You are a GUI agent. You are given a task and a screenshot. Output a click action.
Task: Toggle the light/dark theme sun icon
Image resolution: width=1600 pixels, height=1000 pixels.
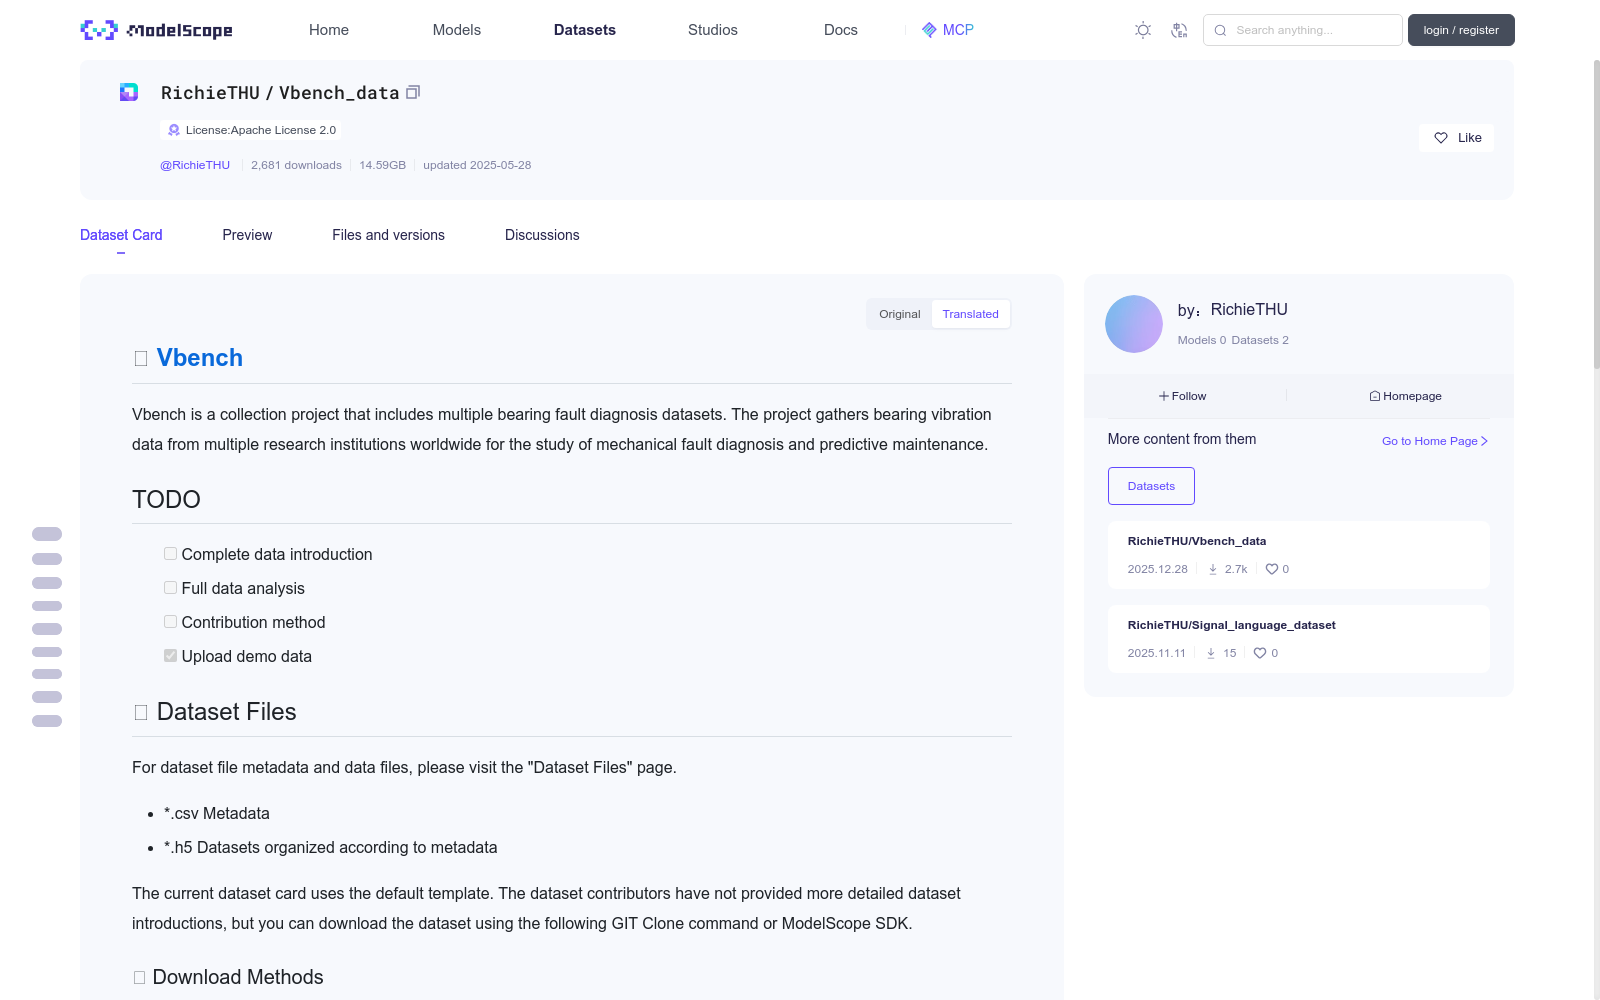[1143, 30]
